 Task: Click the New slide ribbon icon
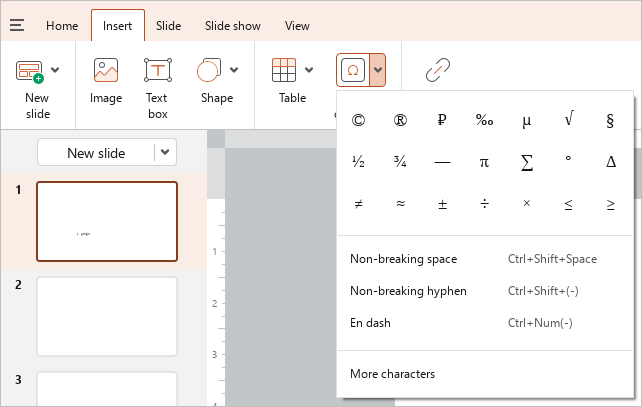click(29, 71)
